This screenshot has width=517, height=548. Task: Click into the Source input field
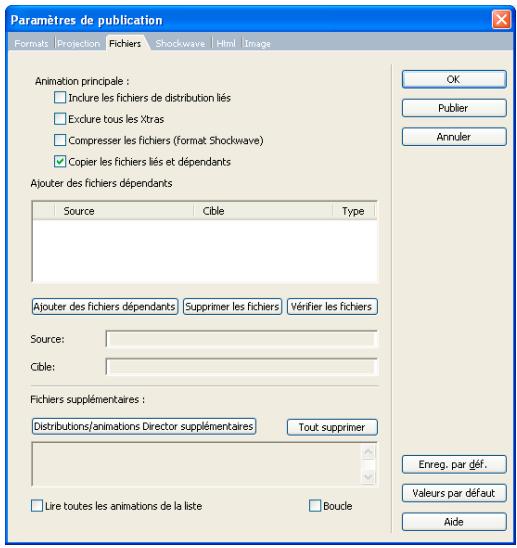point(242,339)
